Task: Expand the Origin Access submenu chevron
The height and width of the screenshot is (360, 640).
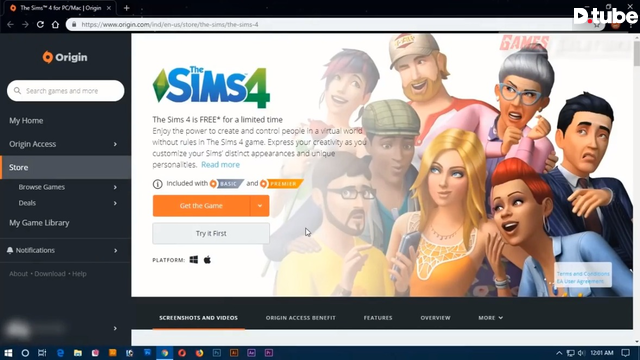Action: [x=115, y=144]
